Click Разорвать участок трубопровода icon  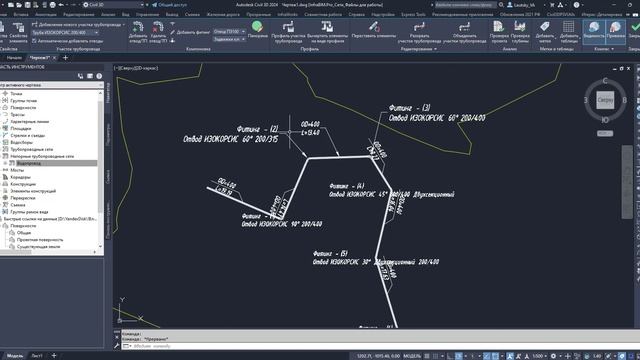click(419, 27)
